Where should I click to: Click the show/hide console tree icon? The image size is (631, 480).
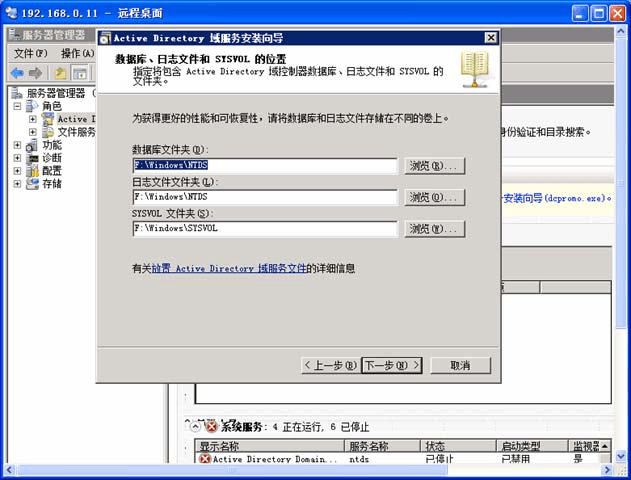(x=79, y=73)
